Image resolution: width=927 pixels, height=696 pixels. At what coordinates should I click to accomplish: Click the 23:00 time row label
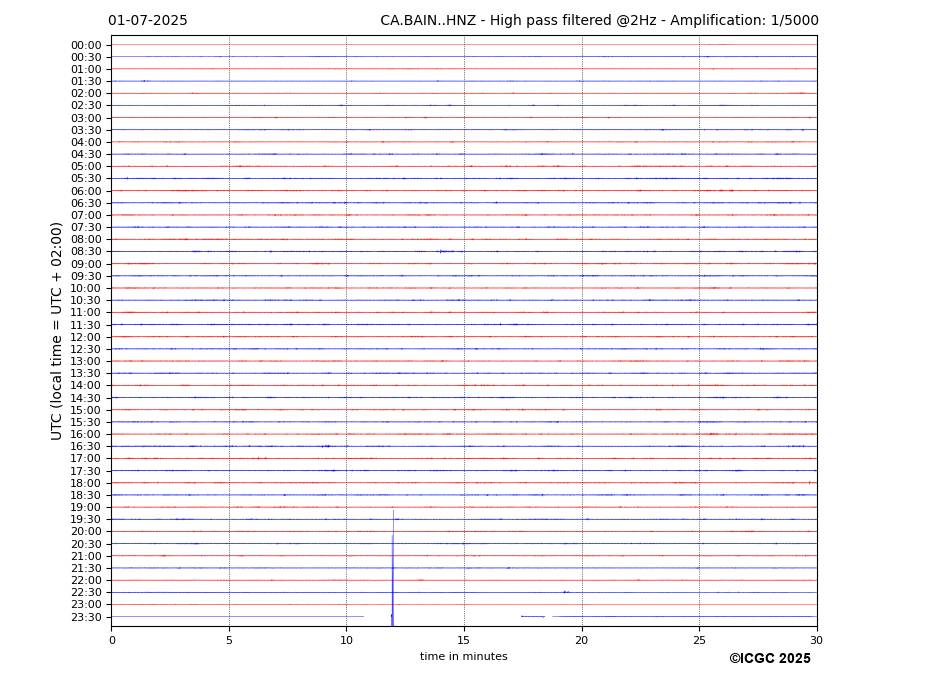click(x=86, y=605)
